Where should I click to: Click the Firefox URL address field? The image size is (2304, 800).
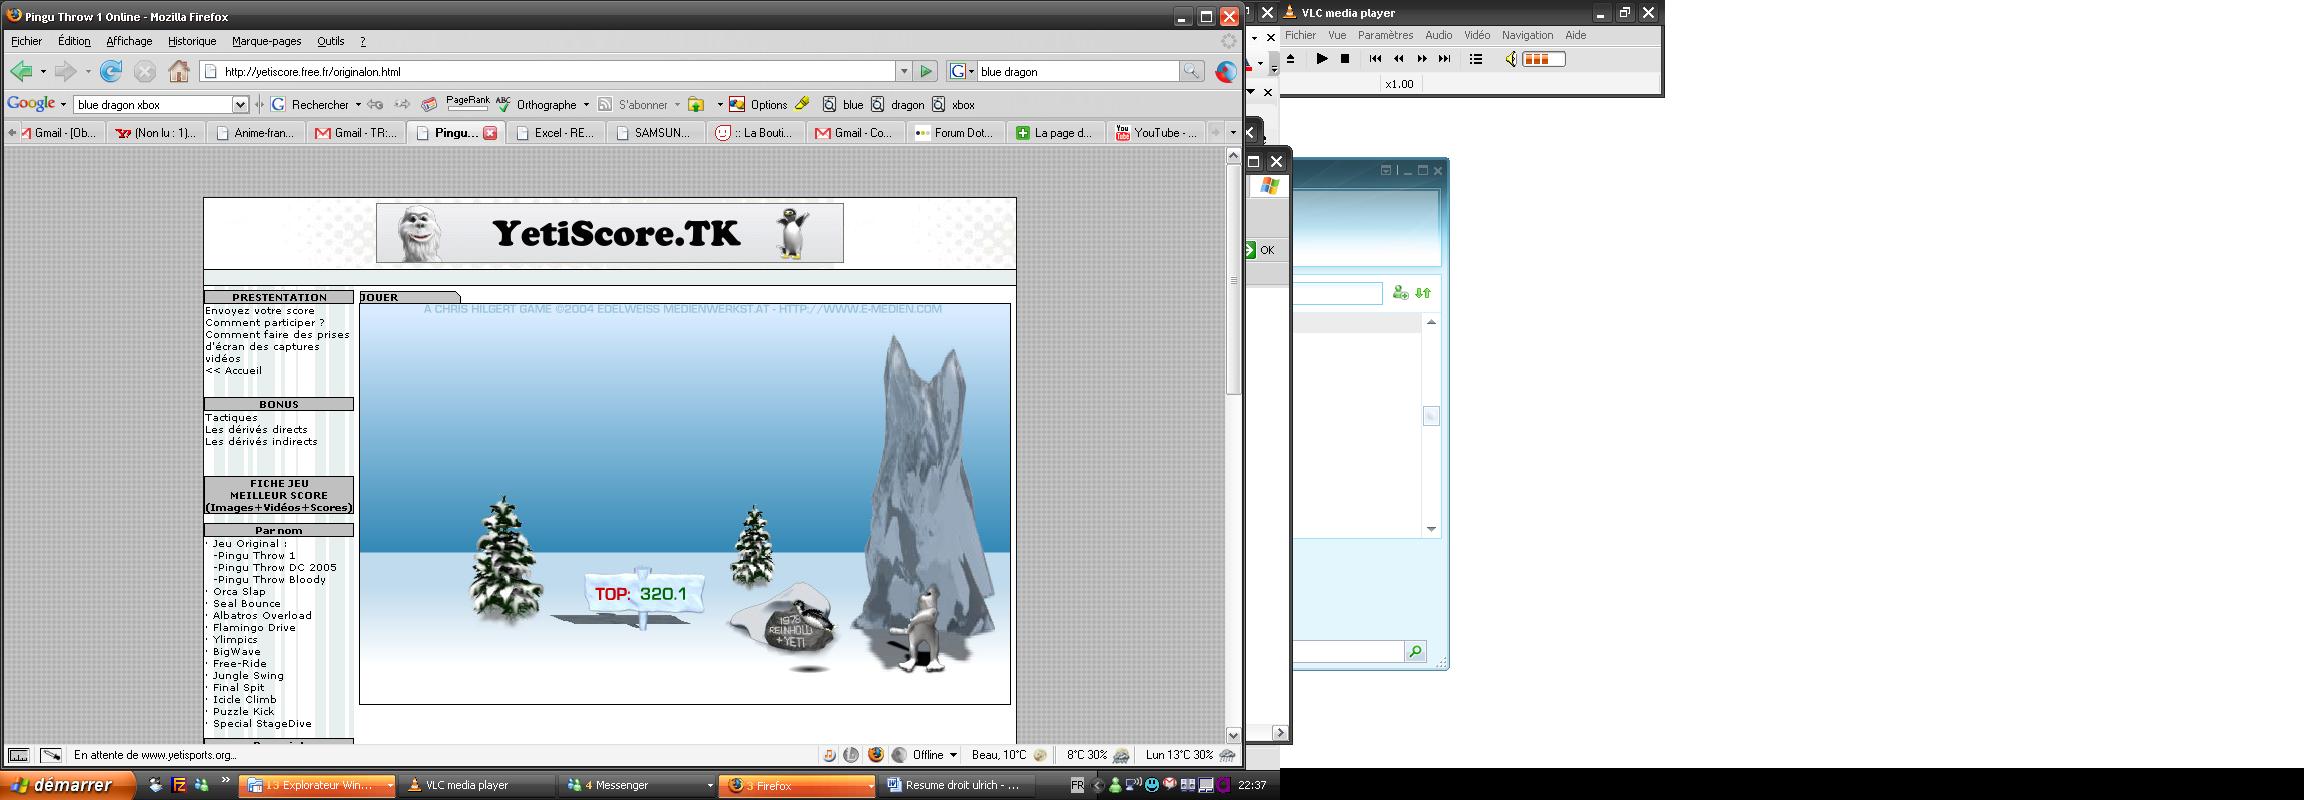[x=550, y=71]
